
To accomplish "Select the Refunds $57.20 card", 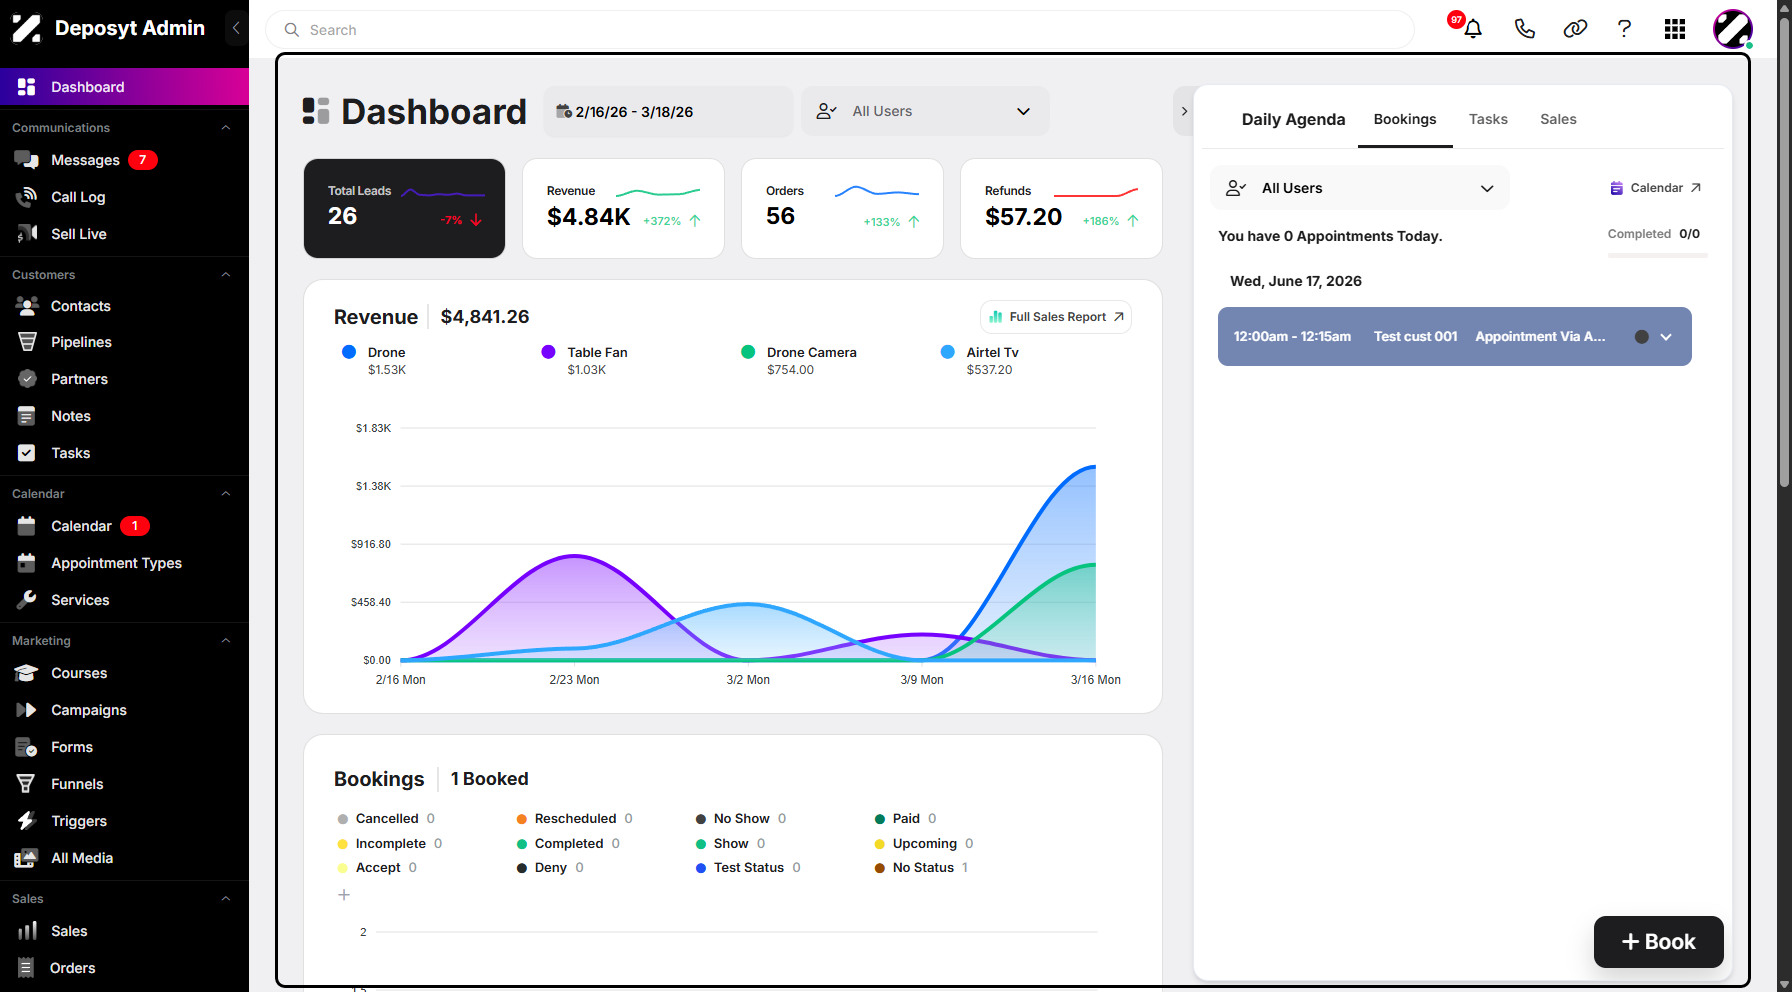I will pyautogui.click(x=1061, y=208).
